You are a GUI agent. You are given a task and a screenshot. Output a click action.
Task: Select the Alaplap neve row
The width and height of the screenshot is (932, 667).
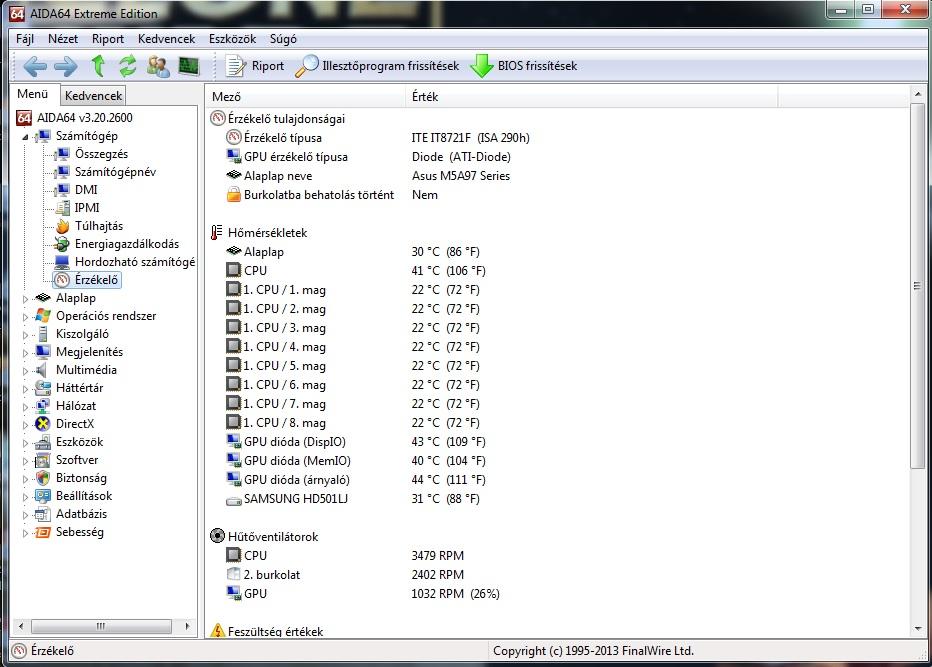[x=367, y=175]
